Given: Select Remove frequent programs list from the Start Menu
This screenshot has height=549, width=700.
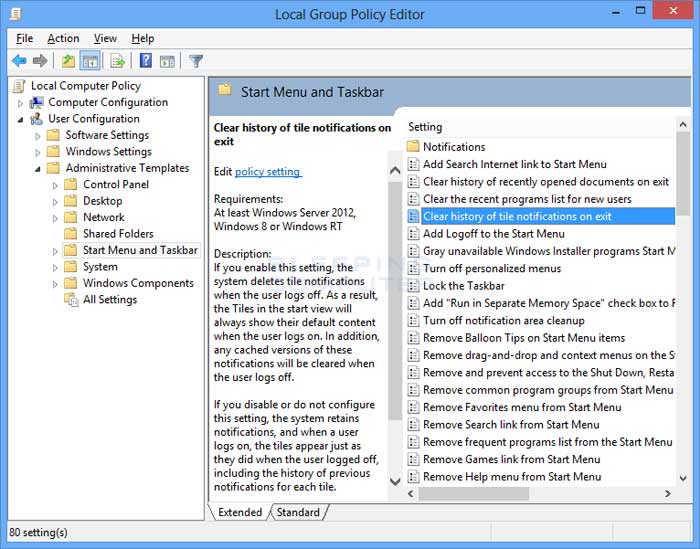Looking at the screenshot, I should (547, 442).
